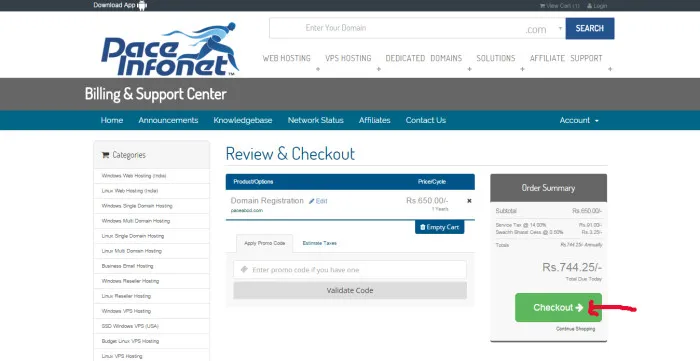Click the Categories cart icon
The image size is (700, 361).
point(105,155)
